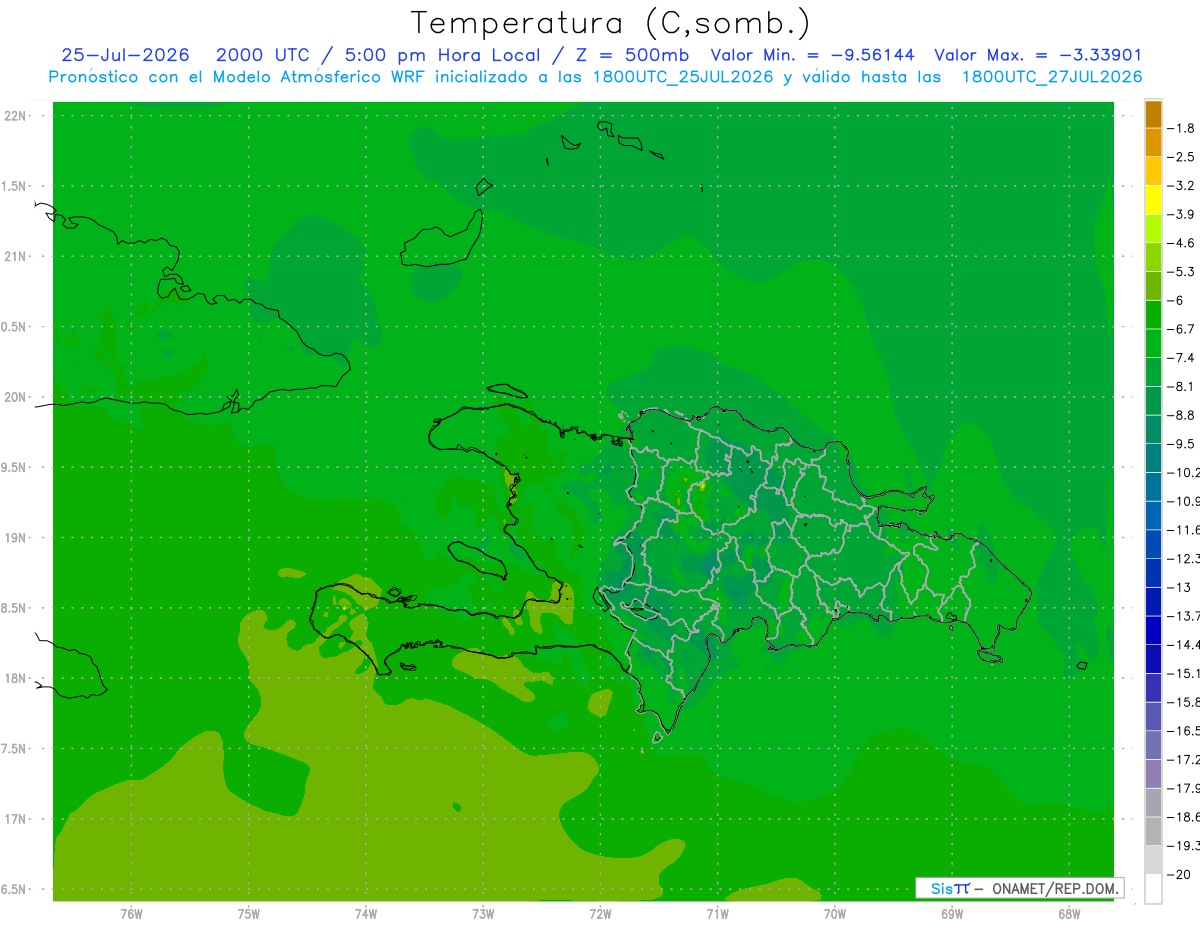Click the 'Valor Min. = -9.56144' value
The width and height of the screenshot is (1200, 927).
[x=812, y=55]
